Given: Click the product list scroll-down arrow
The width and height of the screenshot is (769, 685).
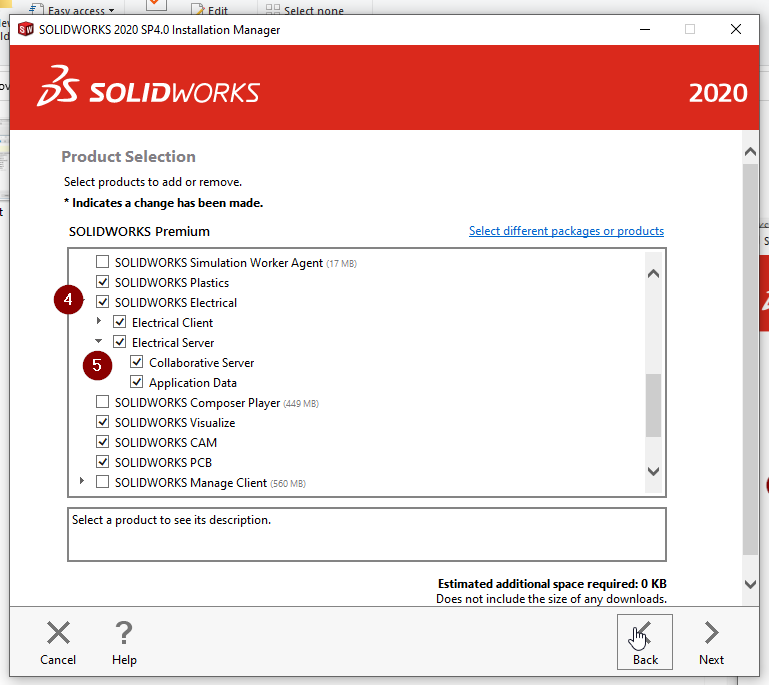Looking at the screenshot, I should coord(653,471).
